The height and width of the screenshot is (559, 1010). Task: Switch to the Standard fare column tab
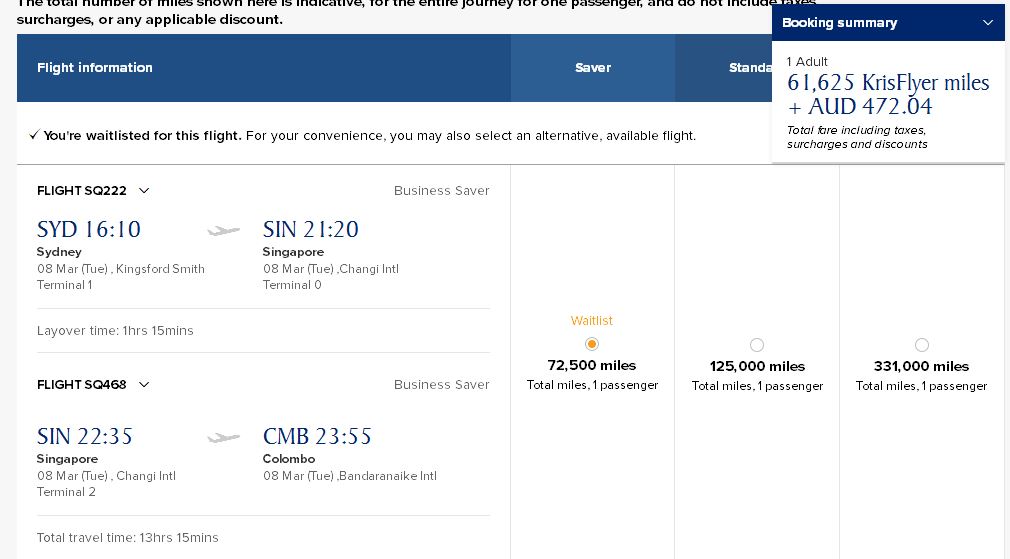pyautogui.click(x=724, y=68)
